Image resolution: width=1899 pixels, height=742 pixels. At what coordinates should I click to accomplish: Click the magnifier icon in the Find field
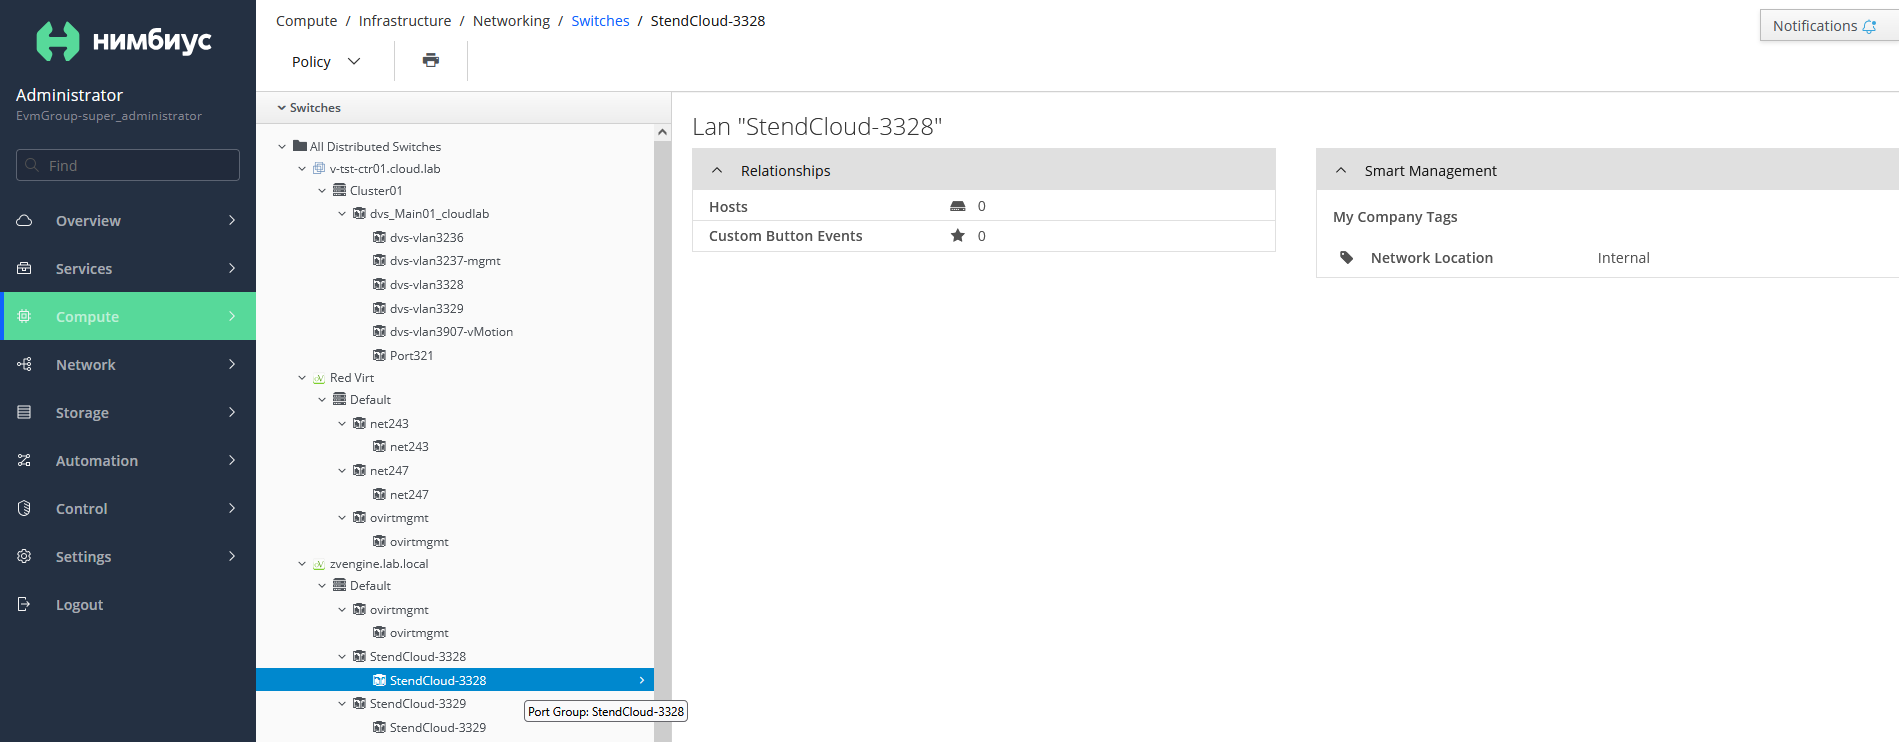(33, 165)
